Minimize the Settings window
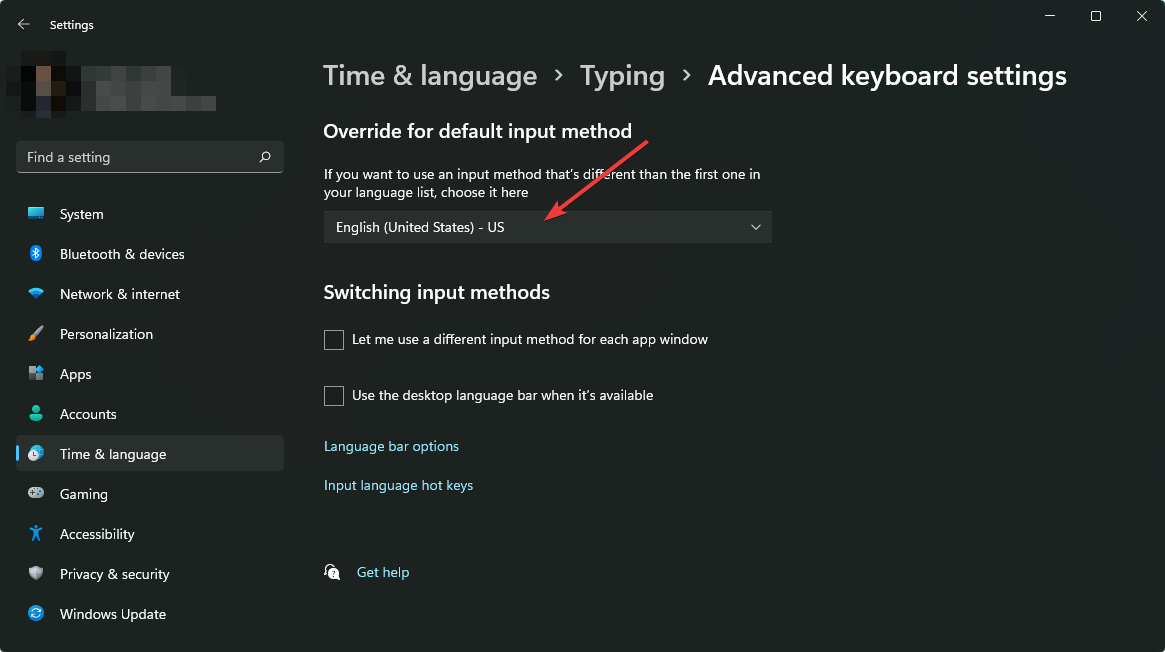The image size is (1165, 652). (x=1050, y=16)
